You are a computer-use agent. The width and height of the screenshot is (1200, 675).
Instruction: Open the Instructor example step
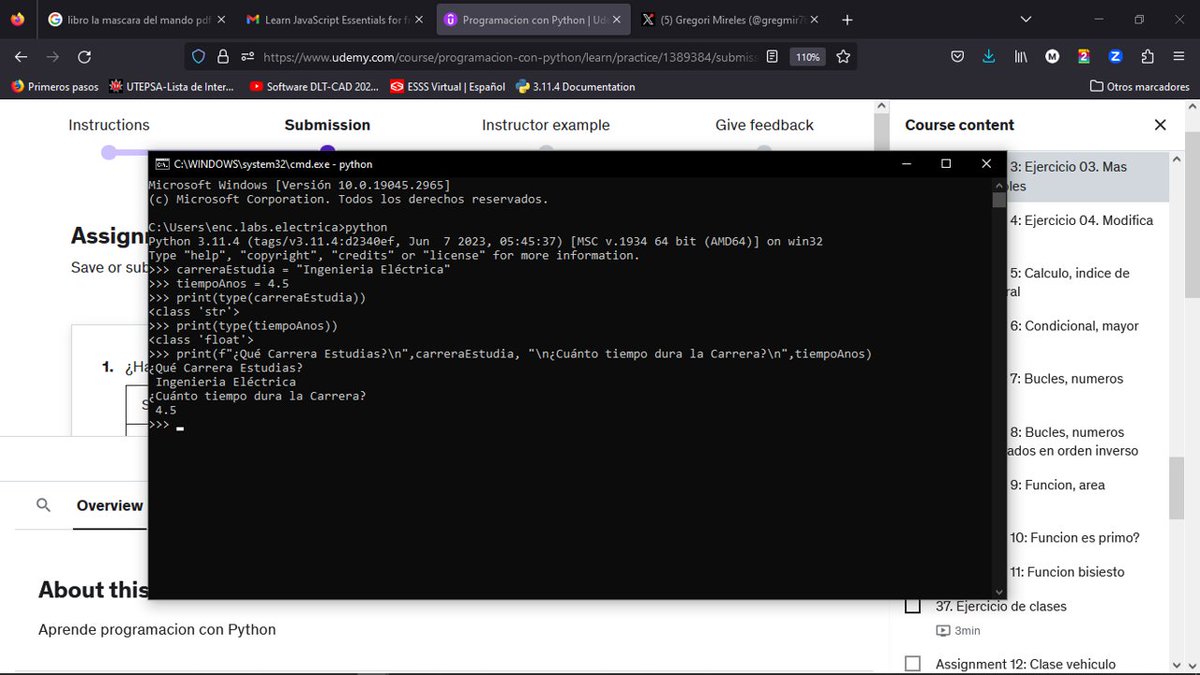[x=546, y=125]
